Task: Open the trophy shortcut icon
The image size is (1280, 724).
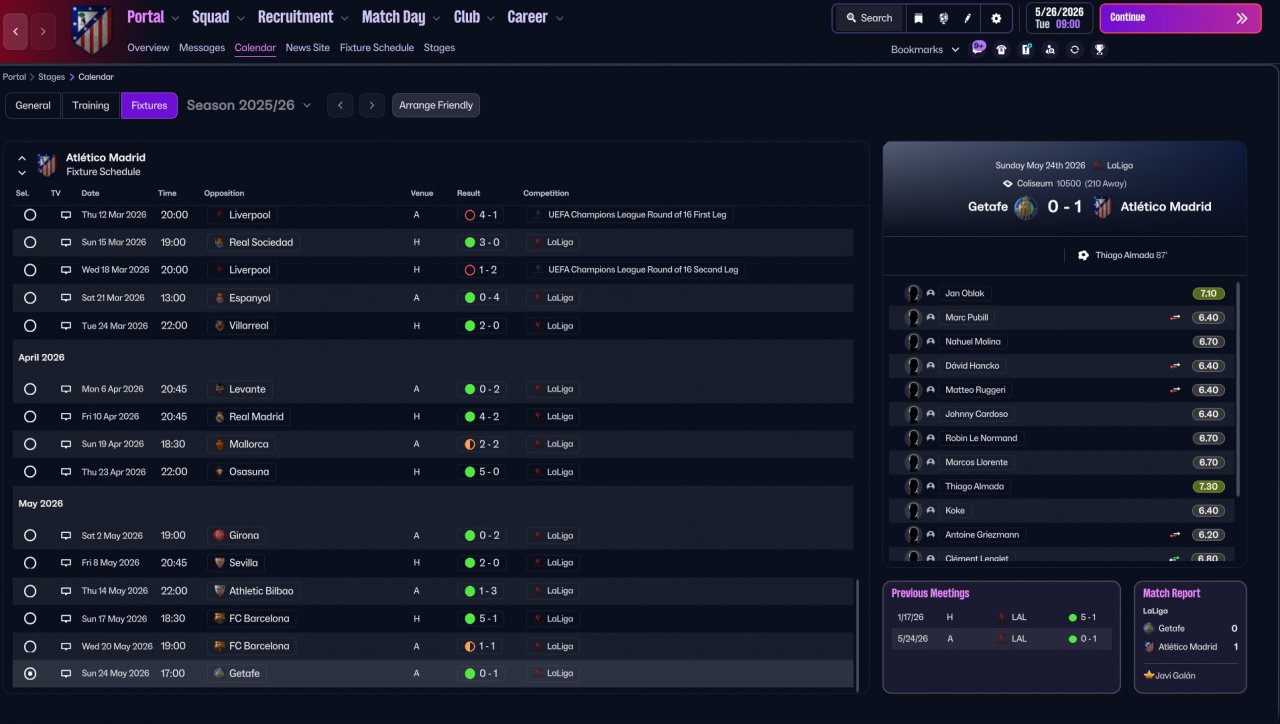Action: (1099, 49)
